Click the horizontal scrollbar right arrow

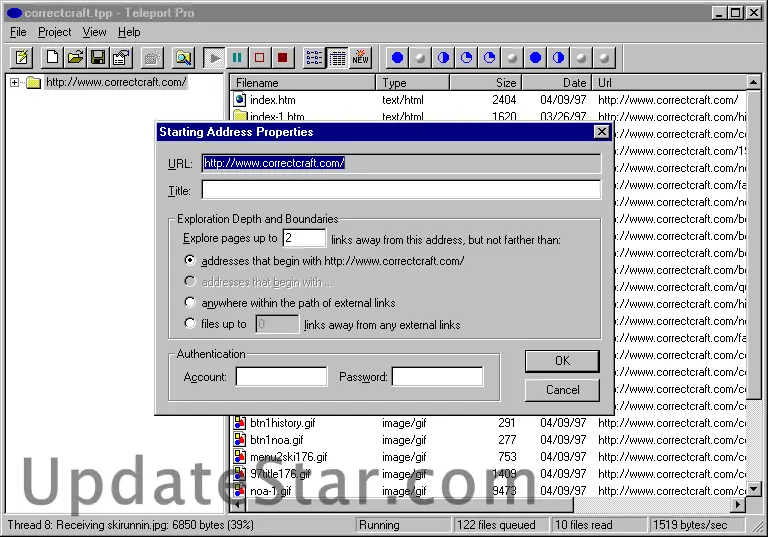point(739,507)
